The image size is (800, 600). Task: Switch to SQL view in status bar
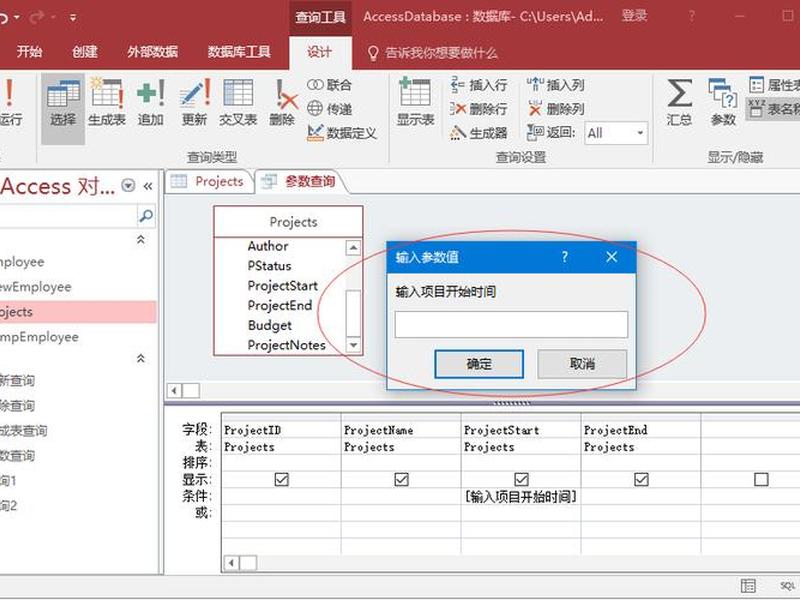(x=787, y=586)
